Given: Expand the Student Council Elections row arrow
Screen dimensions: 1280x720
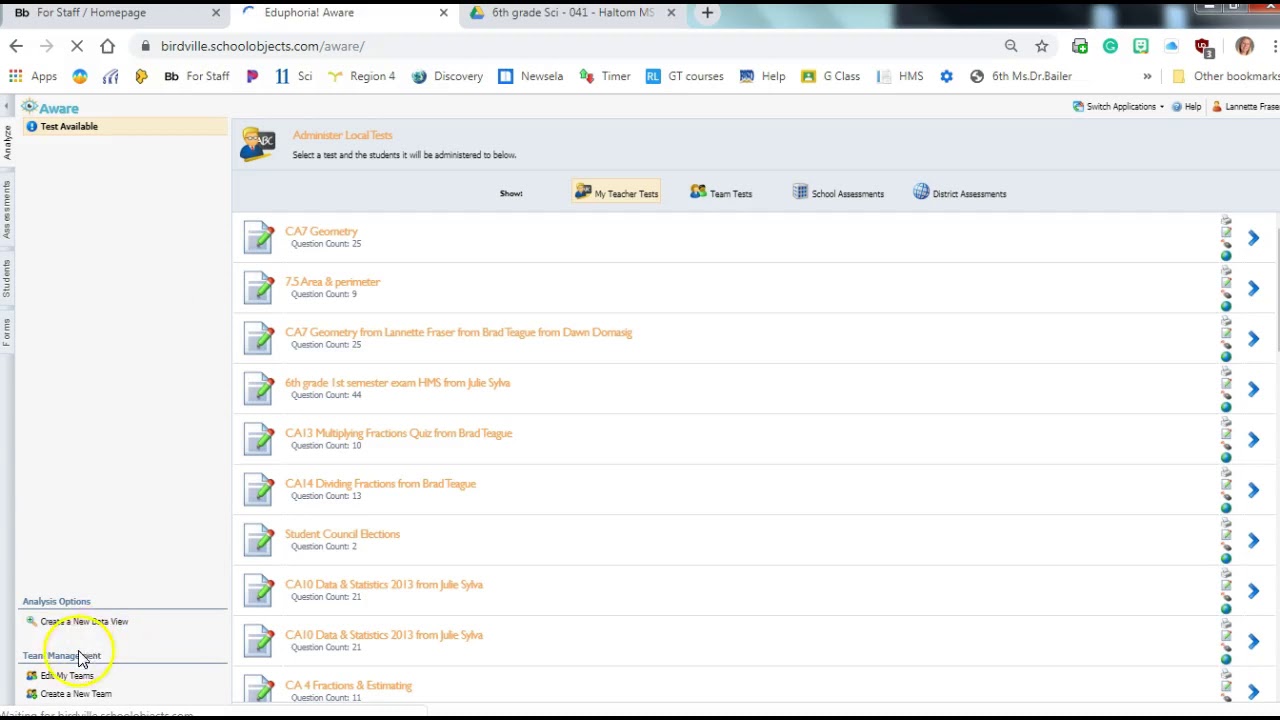Looking at the screenshot, I should (1253, 541).
